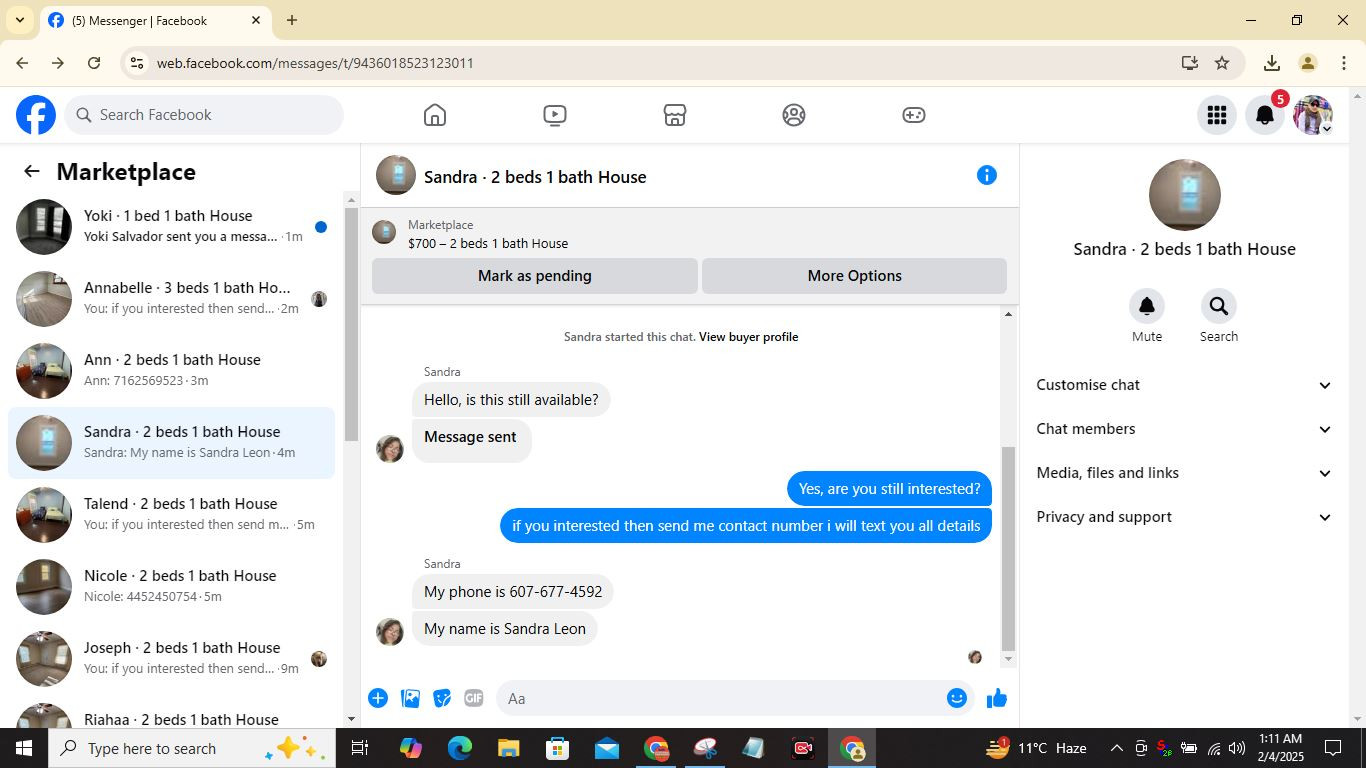Click the browser address bar URL
The width and height of the screenshot is (1366, 768).
(315, 63)
